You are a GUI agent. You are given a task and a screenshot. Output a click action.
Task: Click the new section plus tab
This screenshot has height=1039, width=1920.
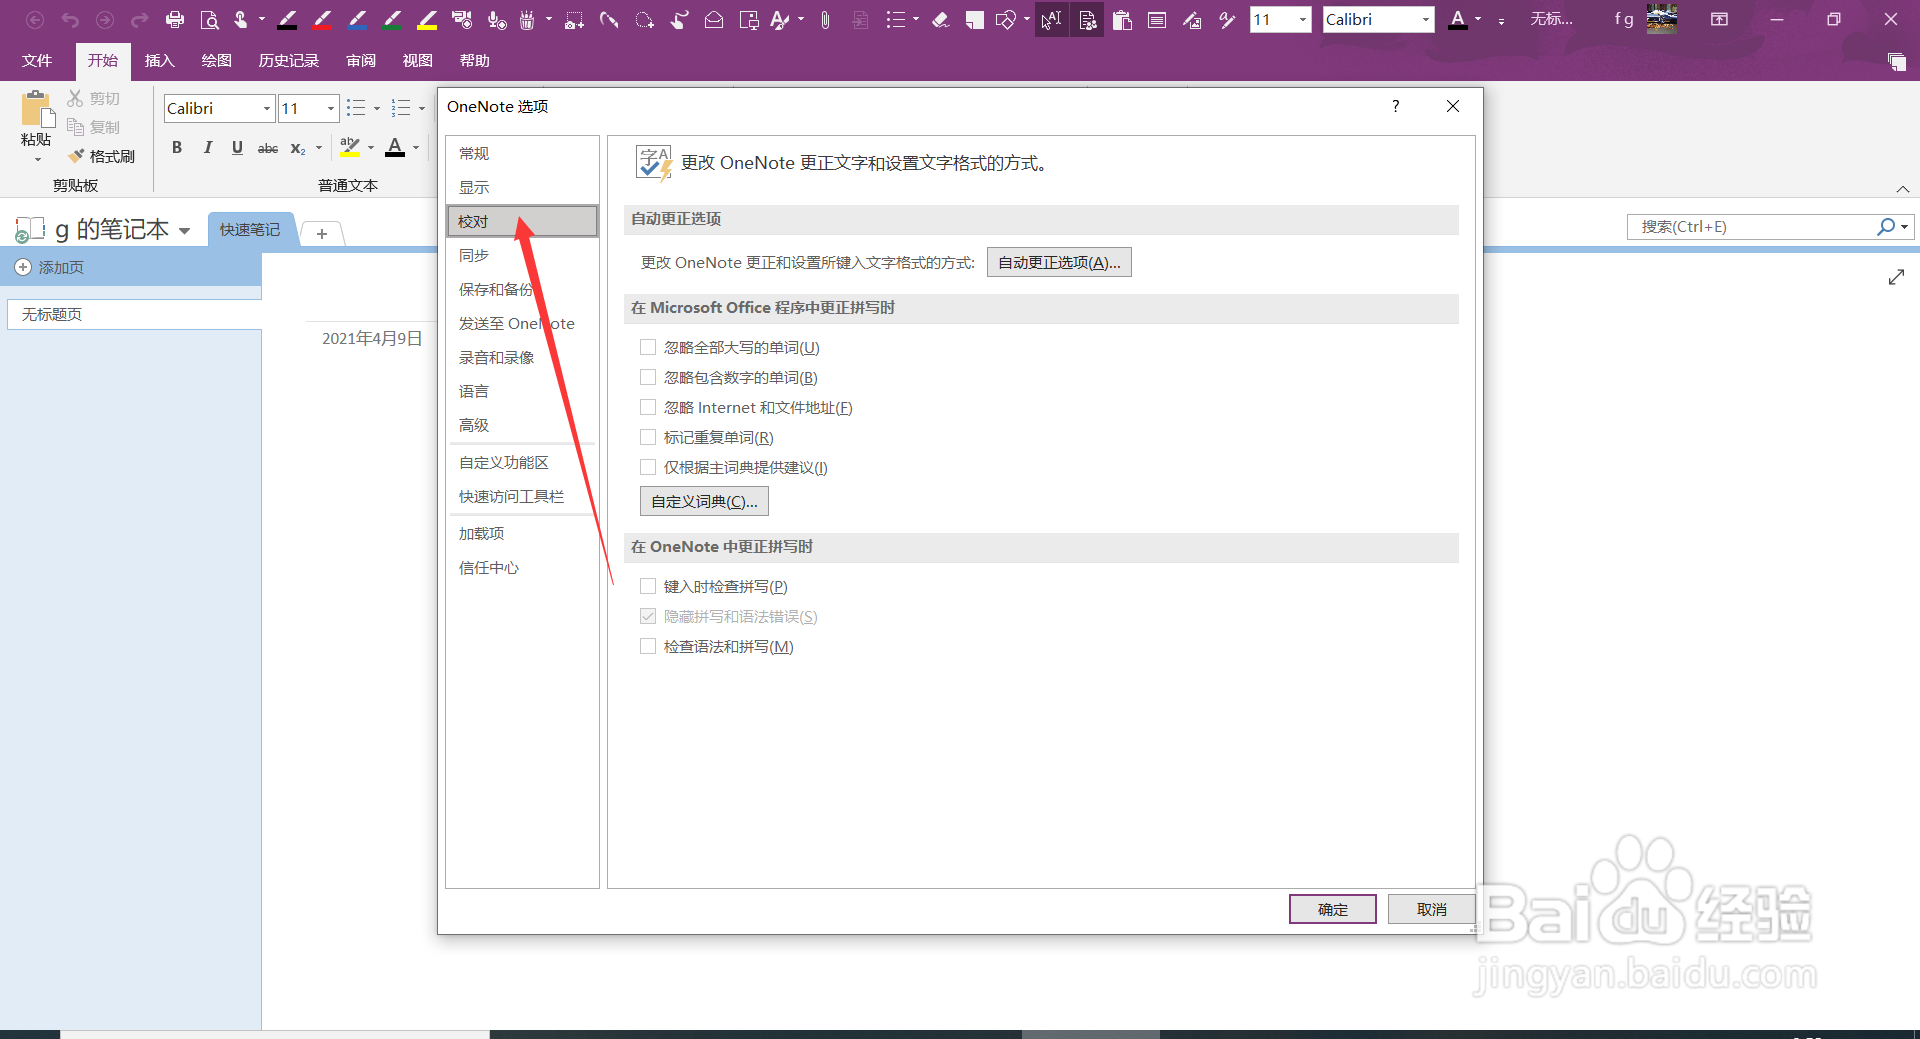pos(322,233)
